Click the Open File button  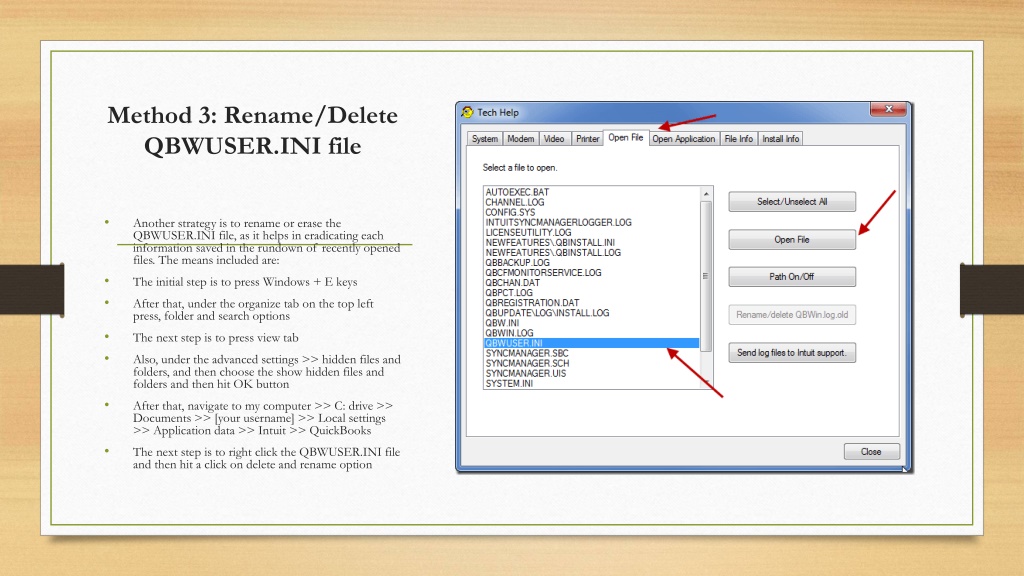[x=792, y=240]
